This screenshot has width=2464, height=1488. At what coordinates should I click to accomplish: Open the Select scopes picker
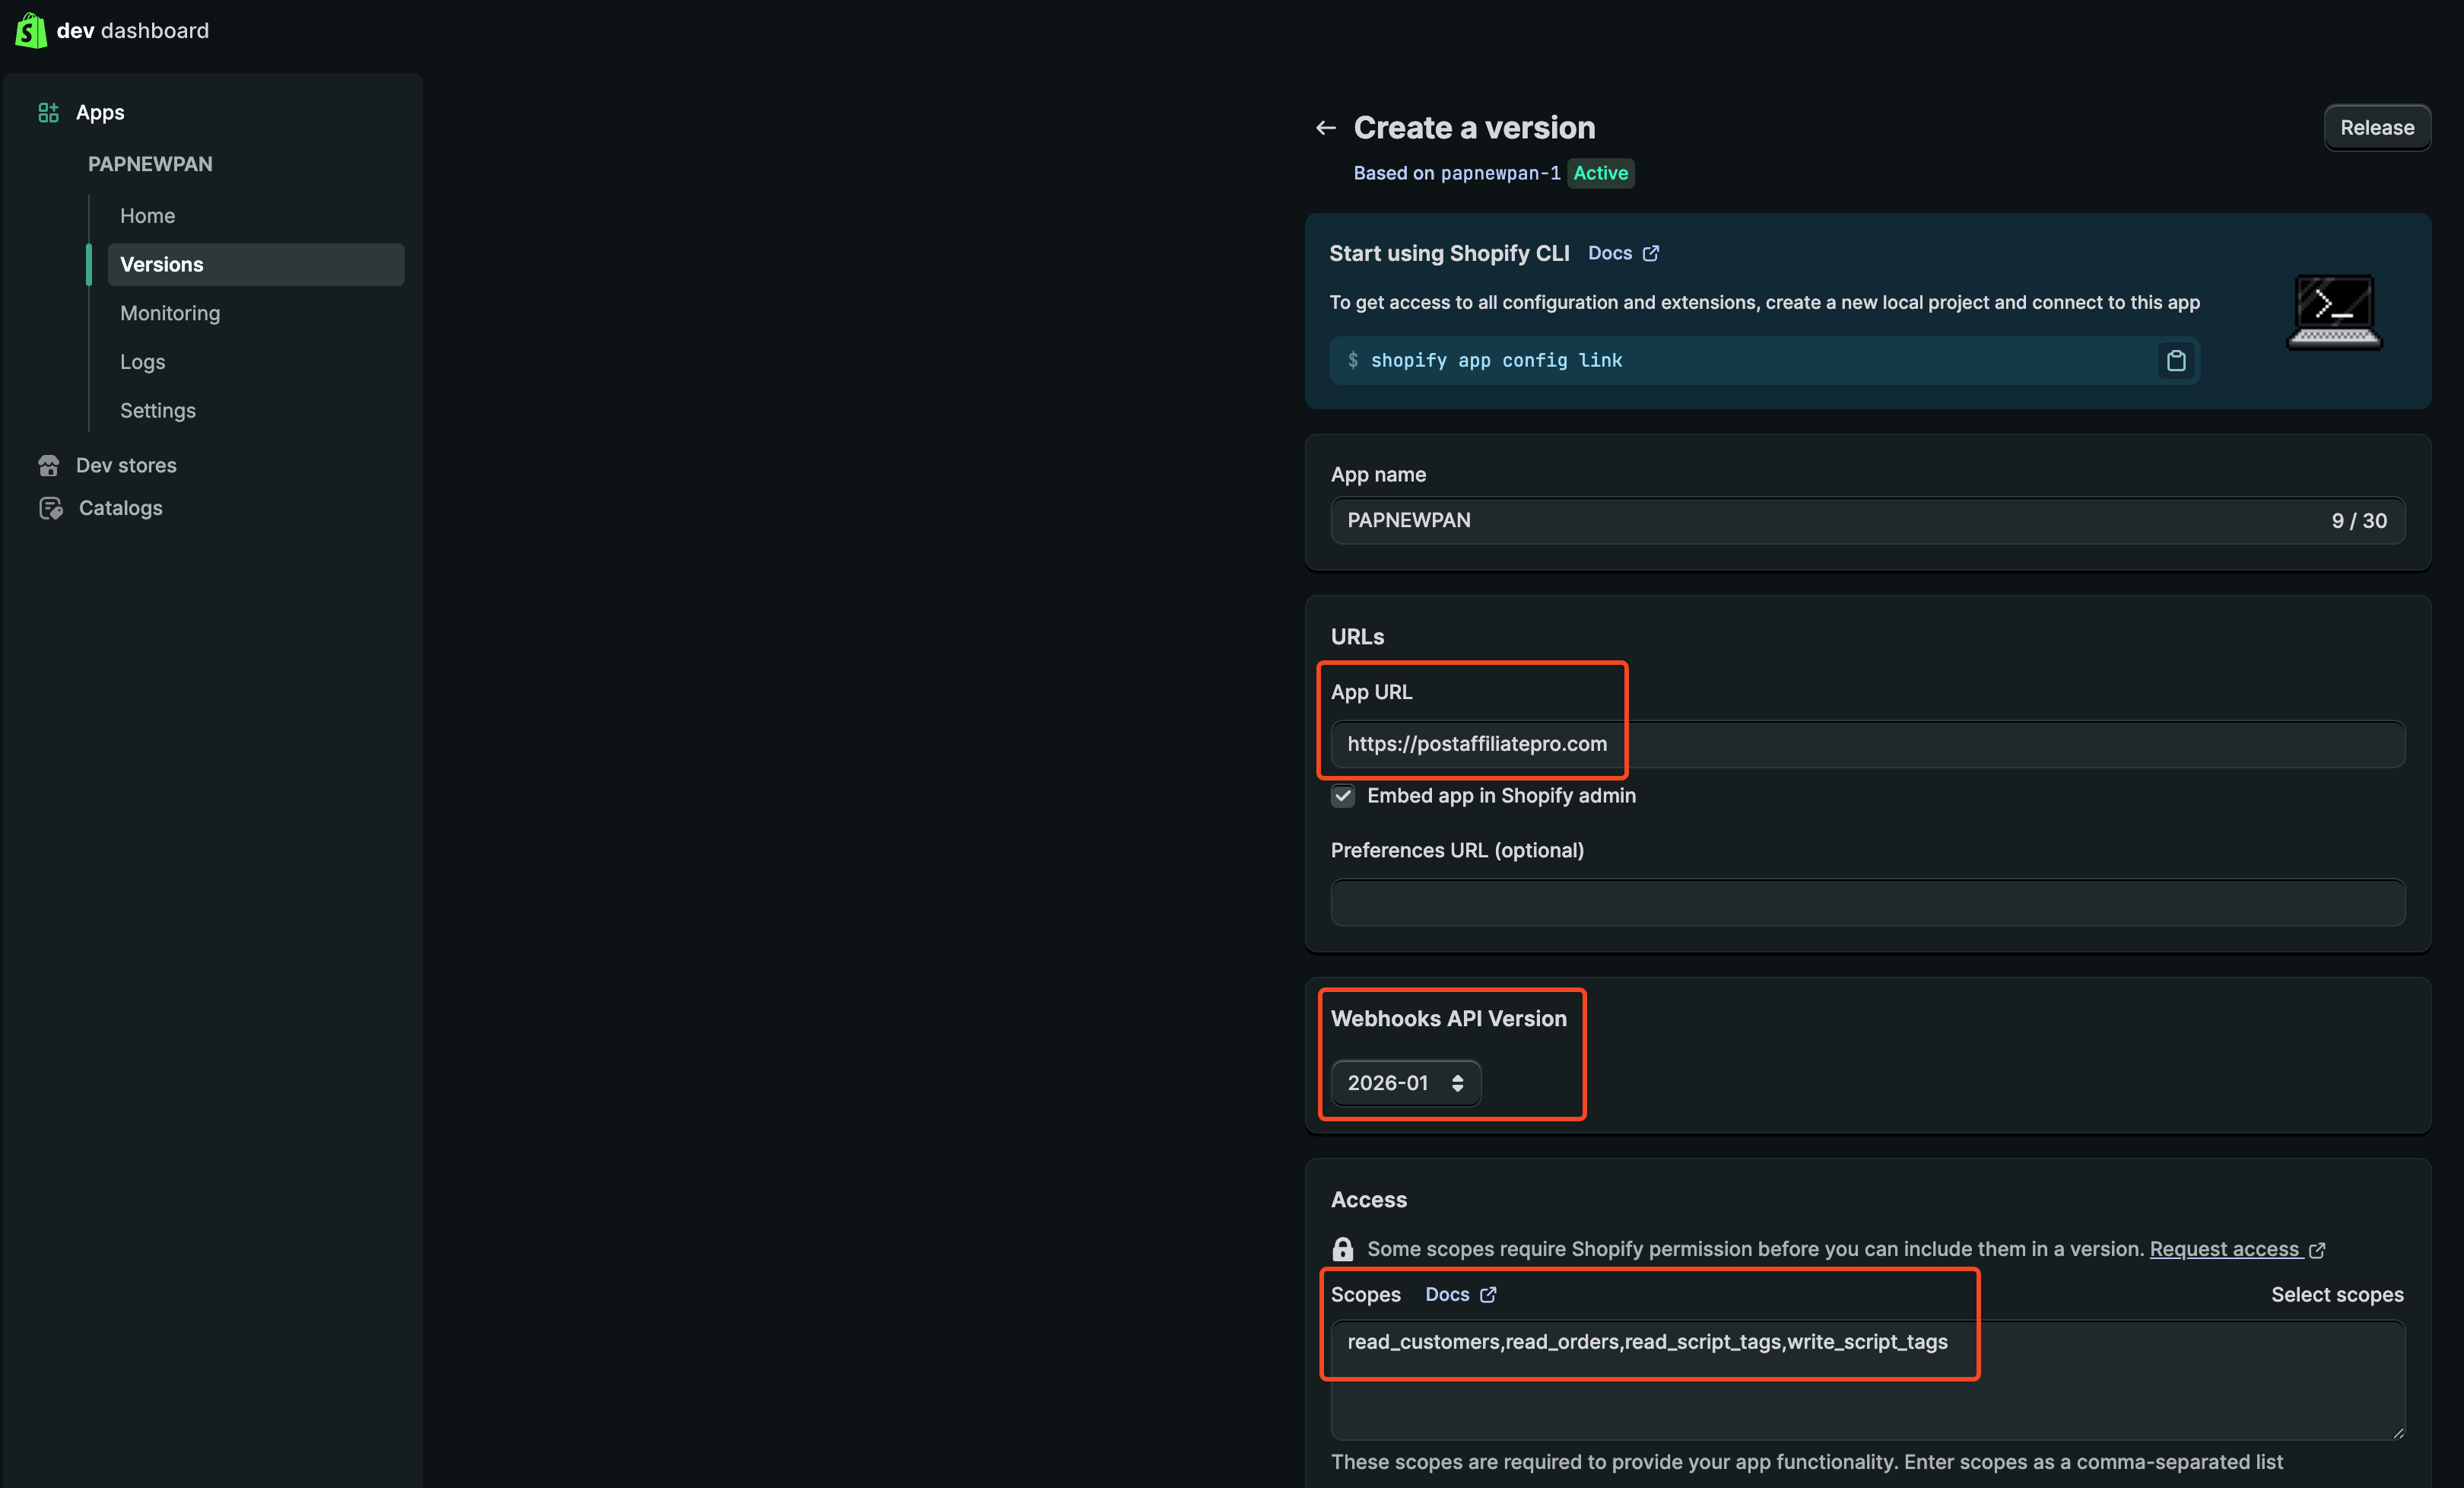click(2336, 1295)
